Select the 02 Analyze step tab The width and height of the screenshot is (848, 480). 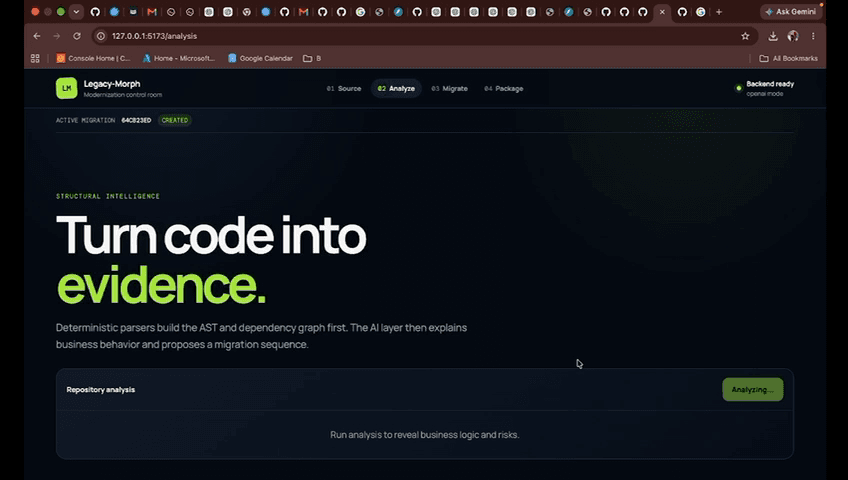(x=396, y=89)
